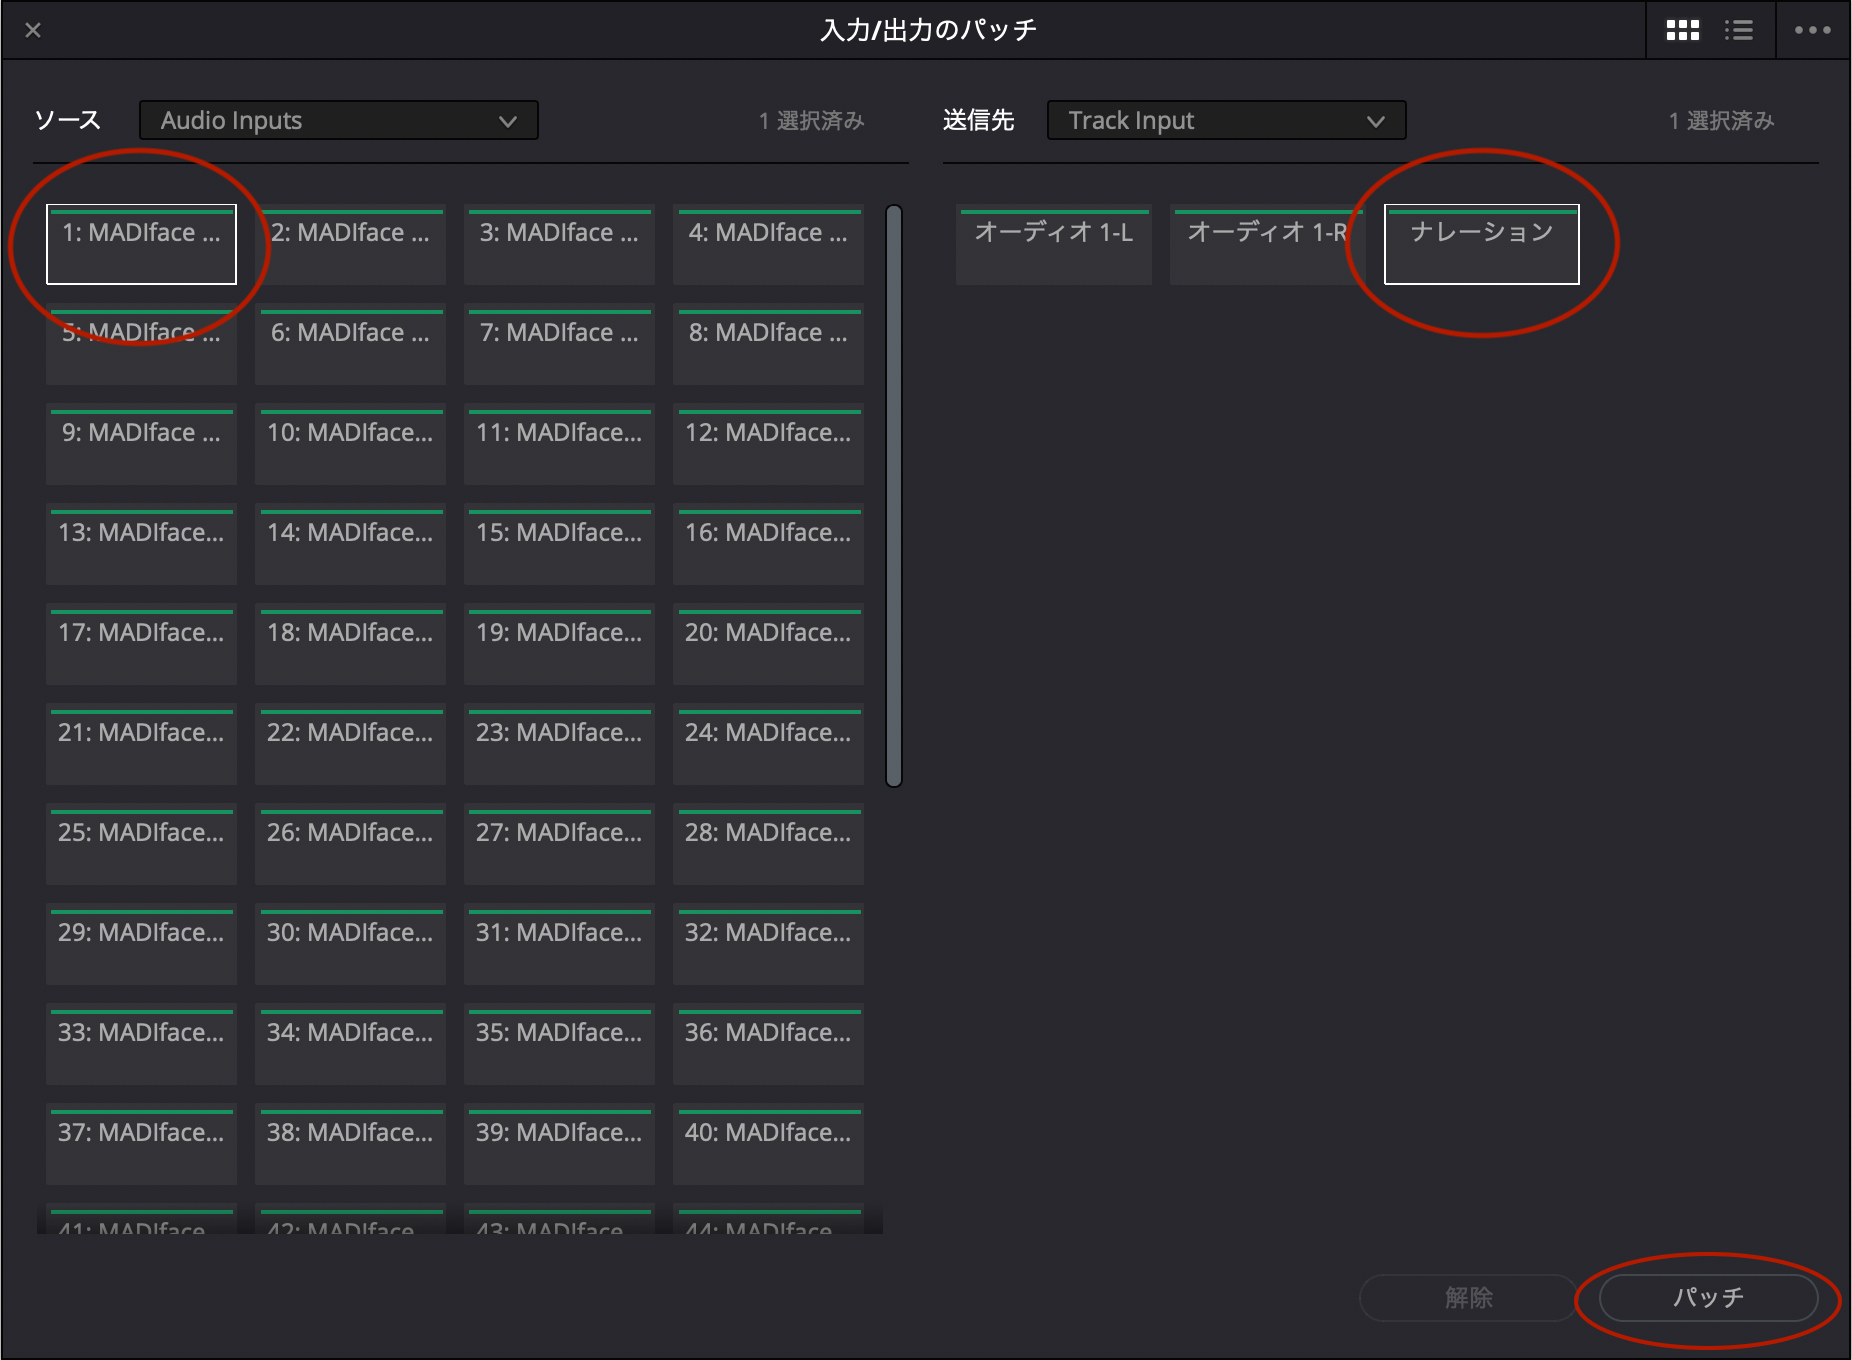Image resolution: width=1852 pixels, height=1360 pixels.
Task: Choose source input 8: MADIface
Action: tap(768, 344)
